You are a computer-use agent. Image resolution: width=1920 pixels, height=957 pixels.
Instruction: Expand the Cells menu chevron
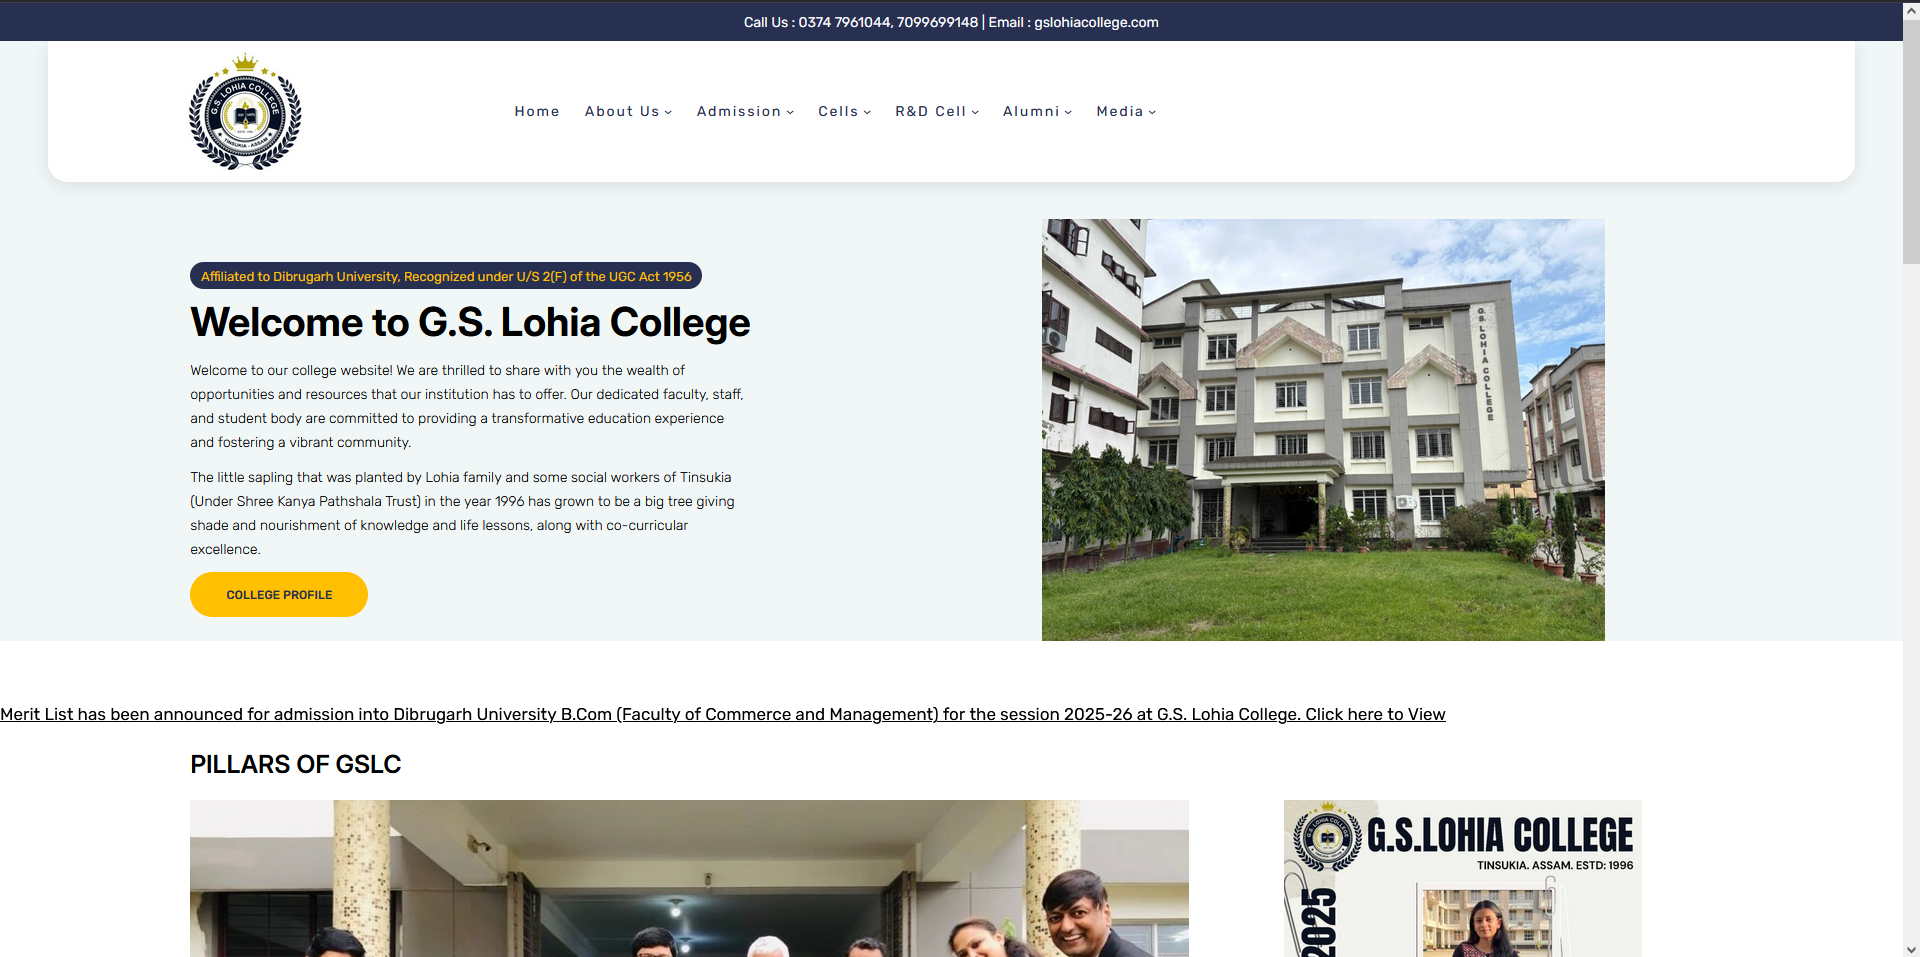pyautogui.click(x=867, y=112)
